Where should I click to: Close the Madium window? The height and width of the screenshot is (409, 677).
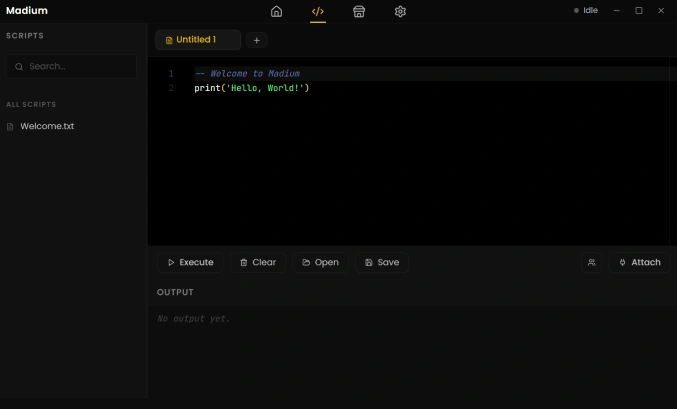point(661,10)
